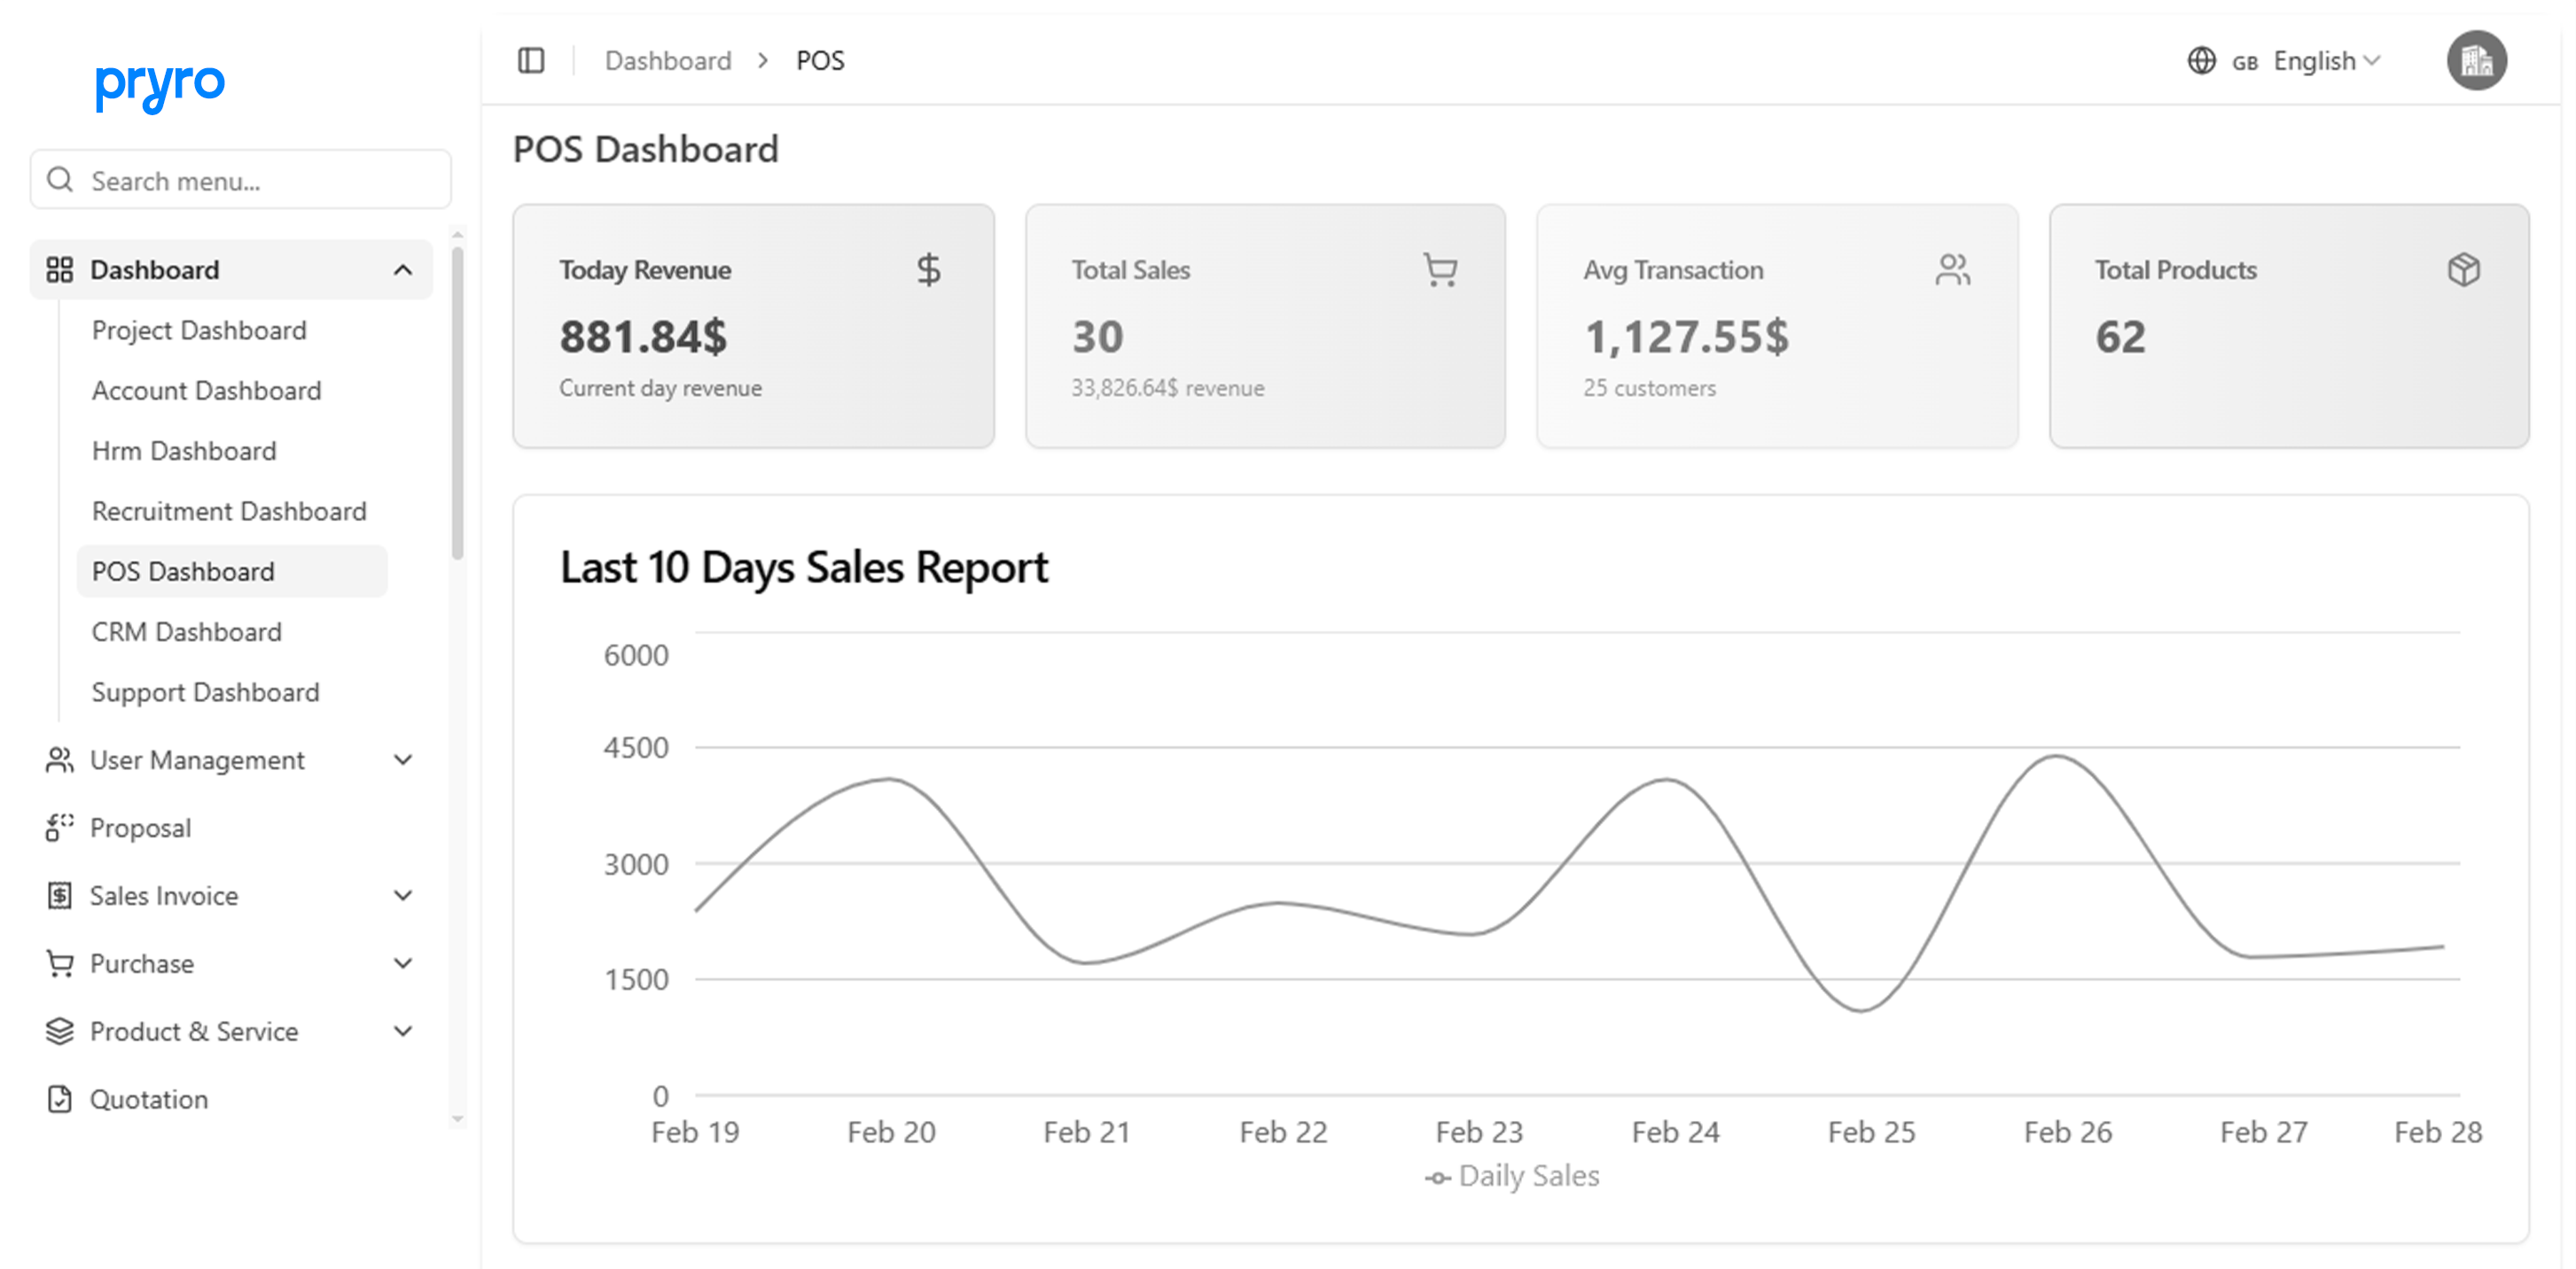Select the Hrm Dashboard menu item
This screenshot has width=2576, height=1269.
point(184,451)
